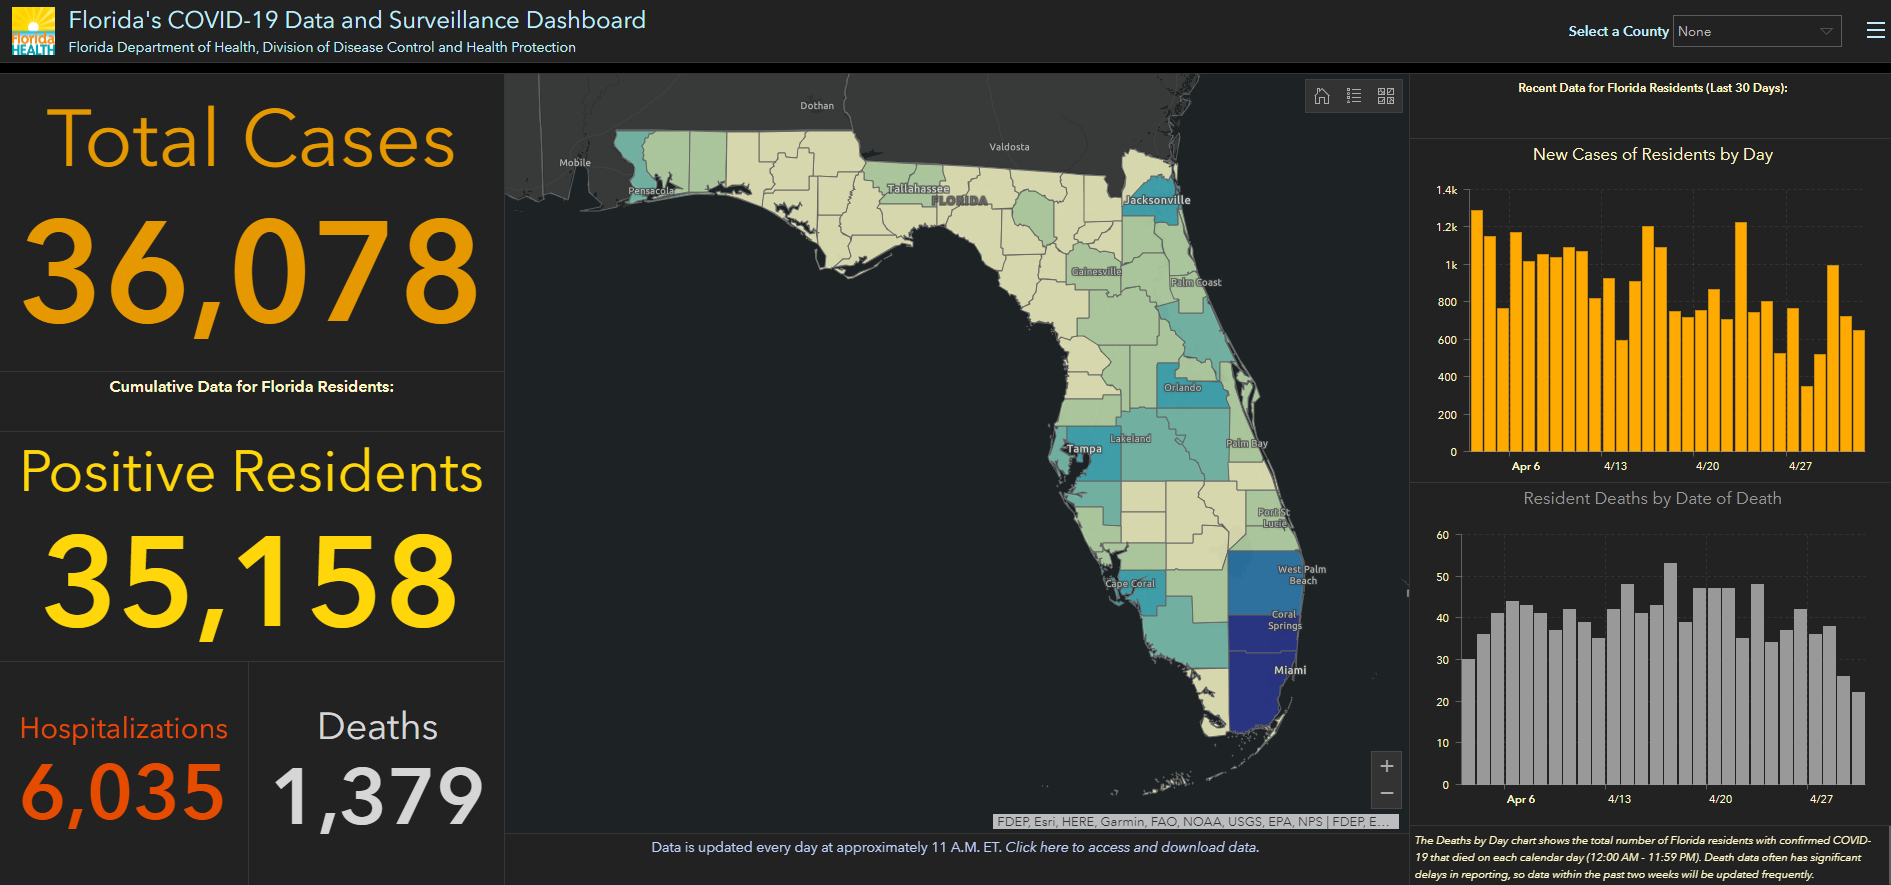Click the Port St. Lucie map label
The image size is (1891, 885).
[1274, 518]
